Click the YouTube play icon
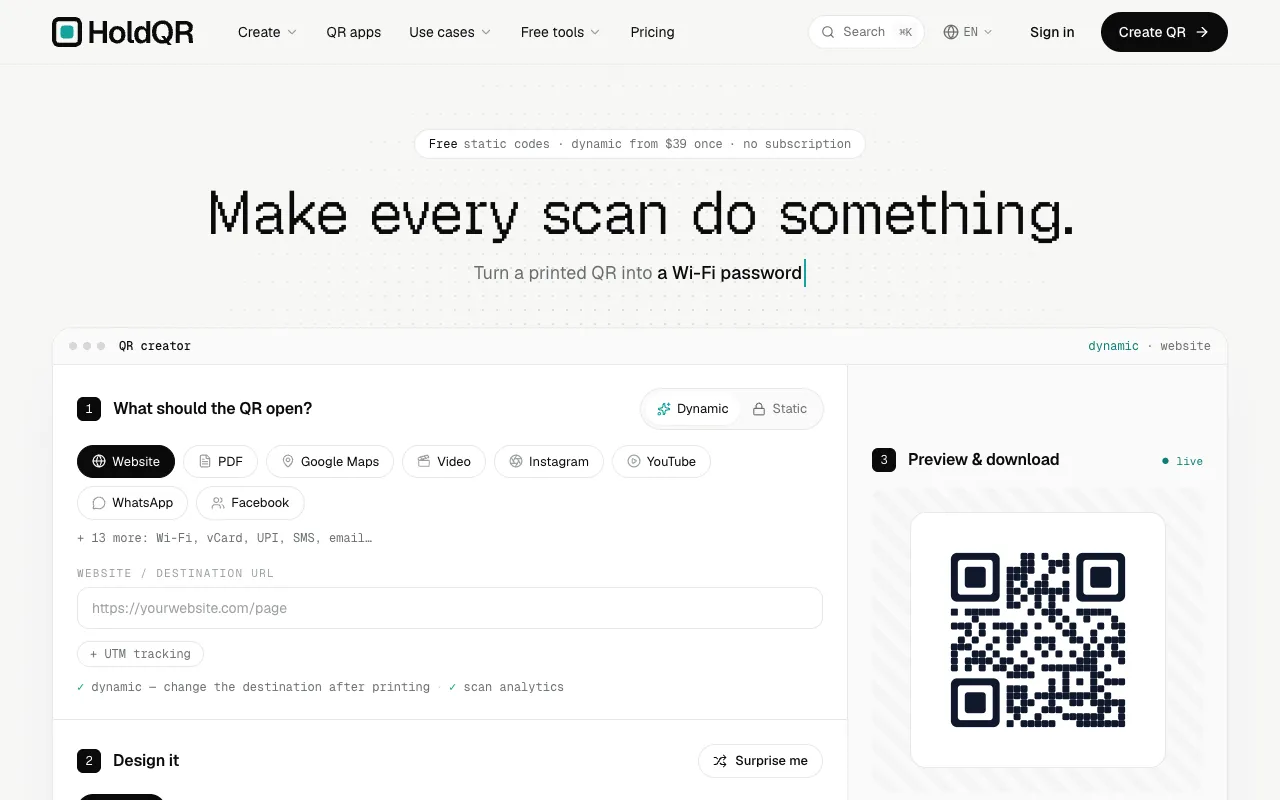Screen dimensions: 1280x800 pyautogui.click(x=634, y=461)
